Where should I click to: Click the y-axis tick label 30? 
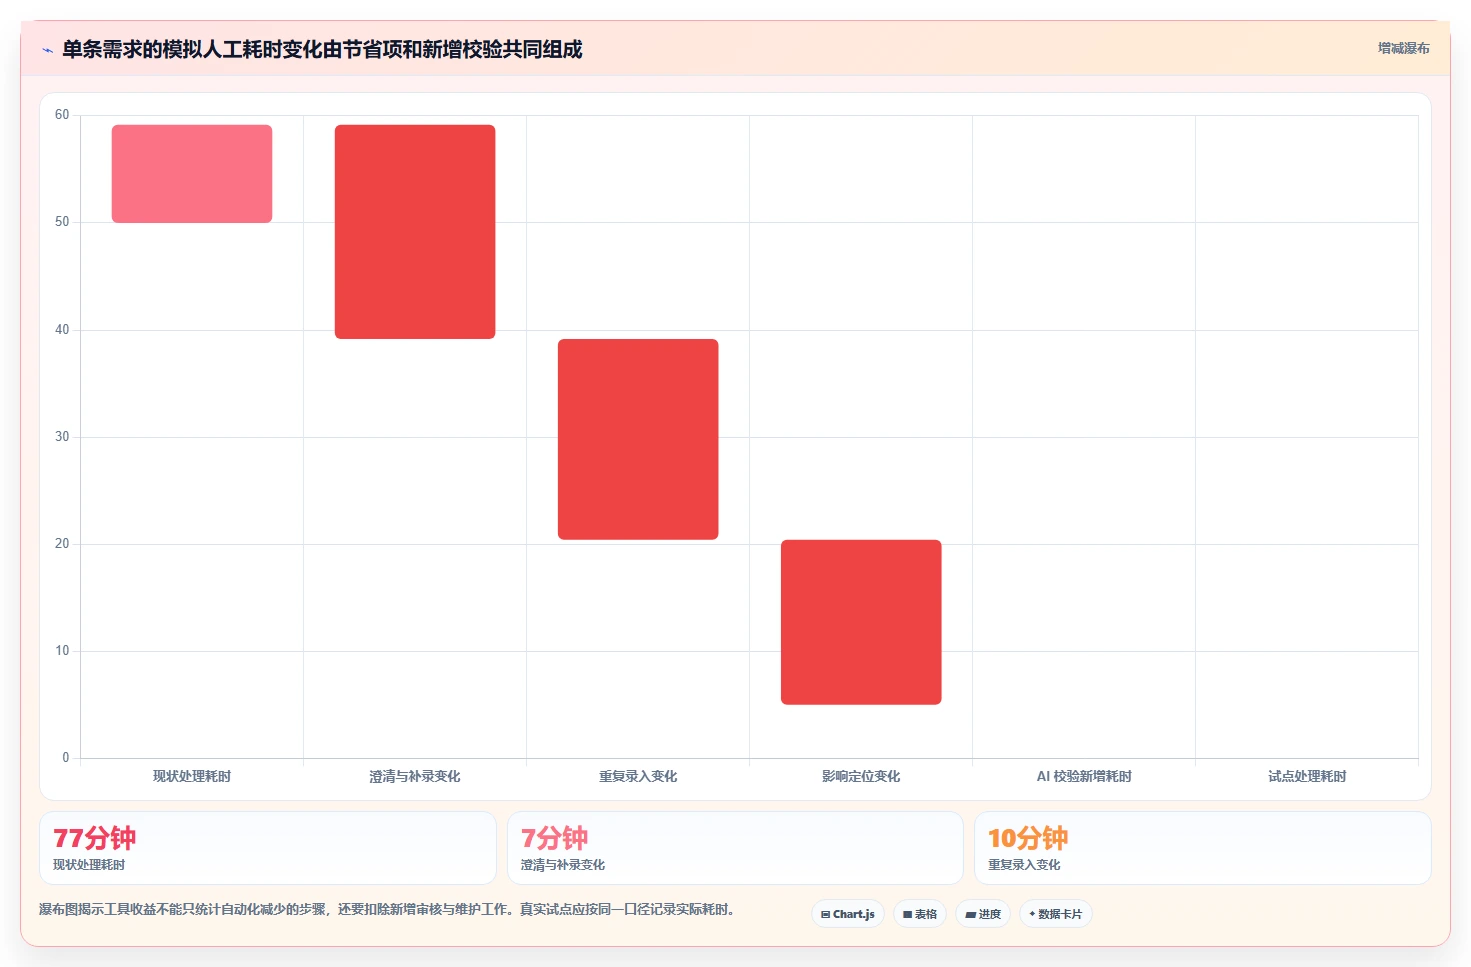coord(62,437)
